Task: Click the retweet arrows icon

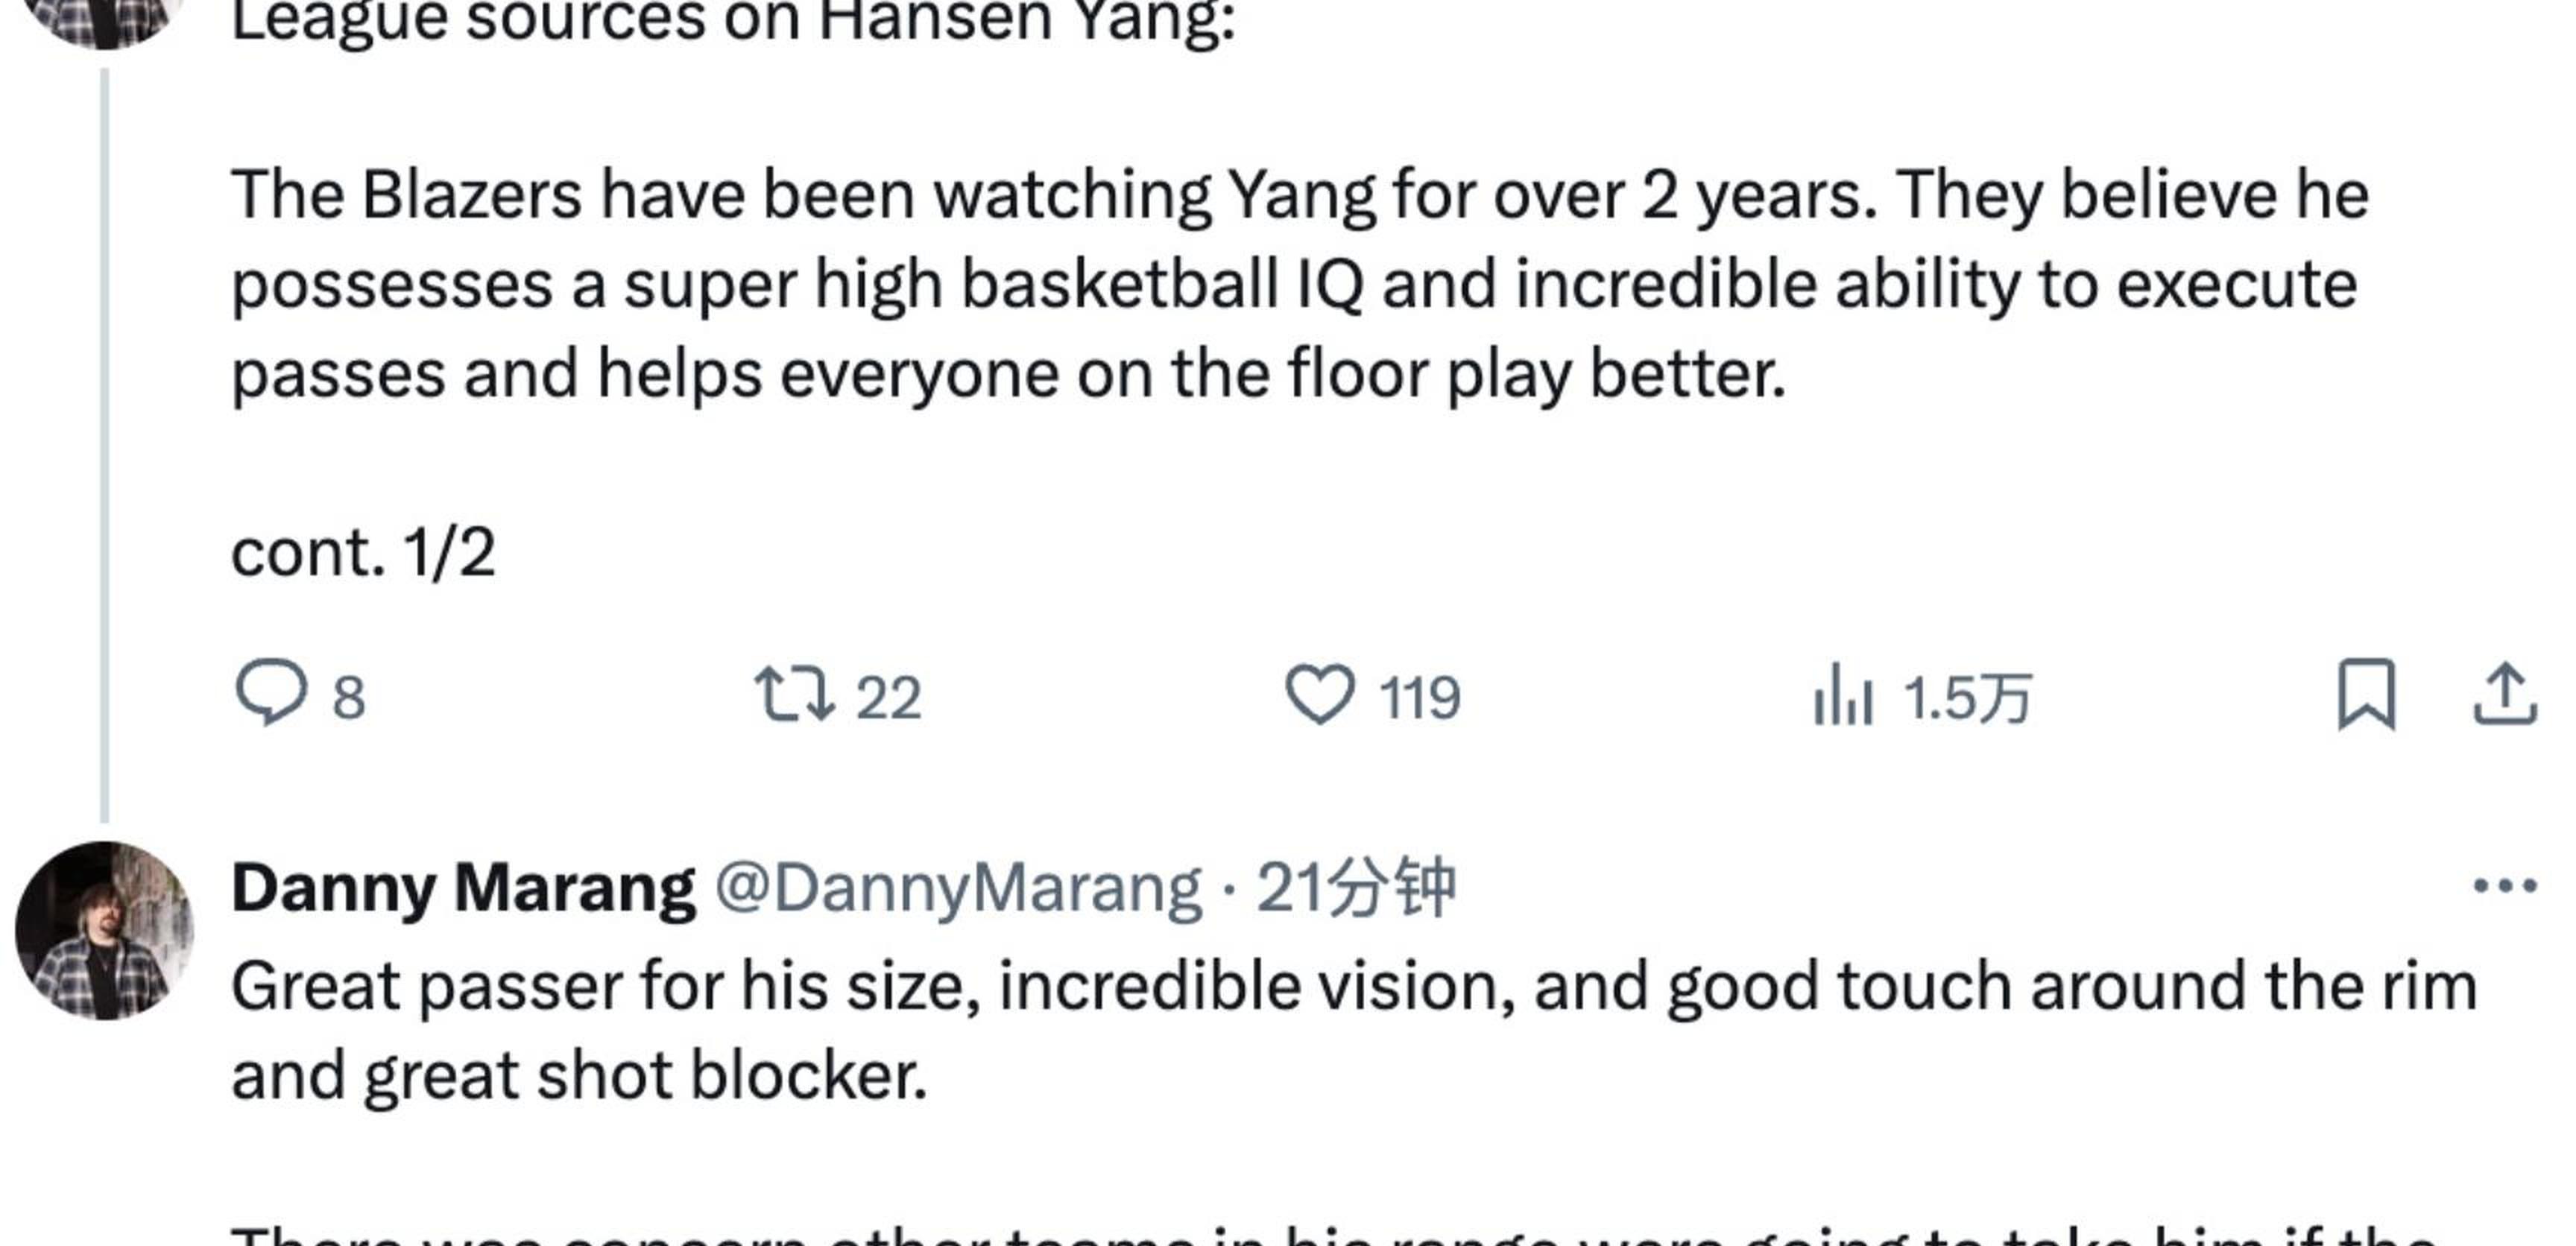Action: tap(794, 695)
